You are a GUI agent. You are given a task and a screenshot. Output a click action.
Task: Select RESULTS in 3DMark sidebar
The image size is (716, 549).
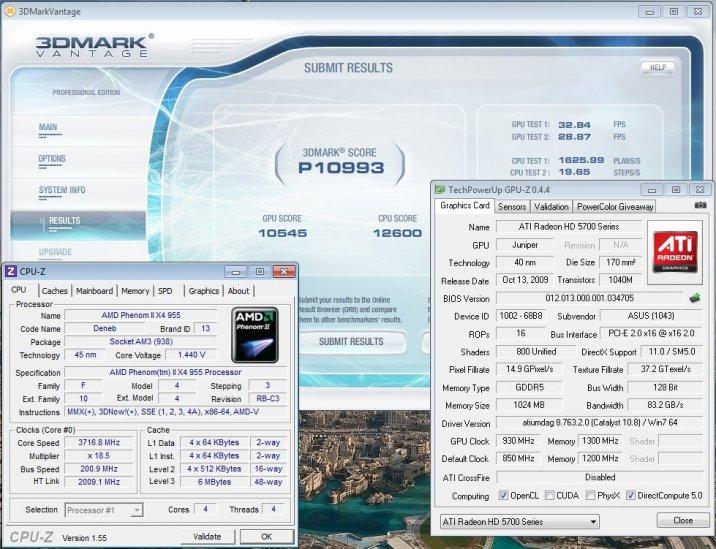(79, 225)
